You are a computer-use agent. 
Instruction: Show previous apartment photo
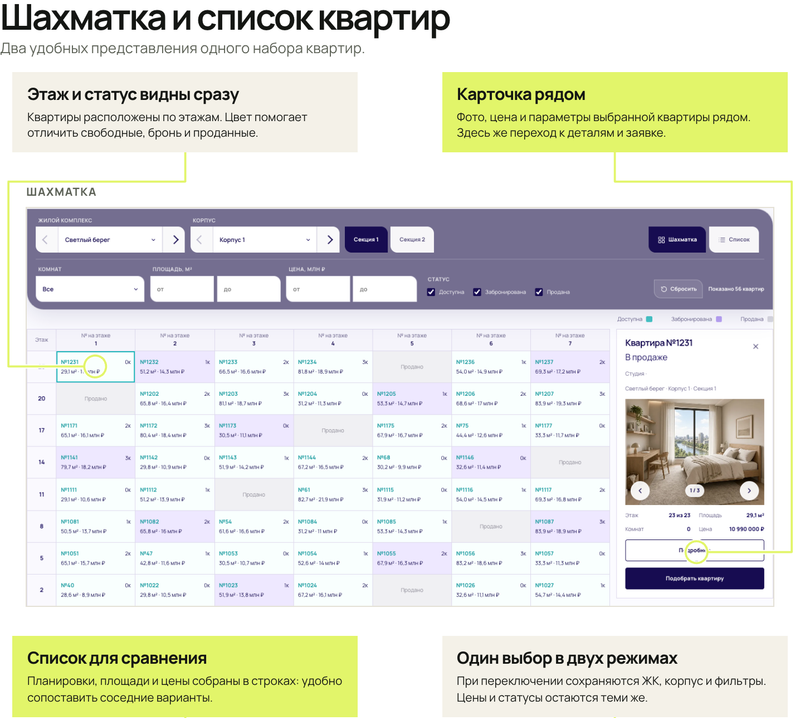tap(640, 491)
